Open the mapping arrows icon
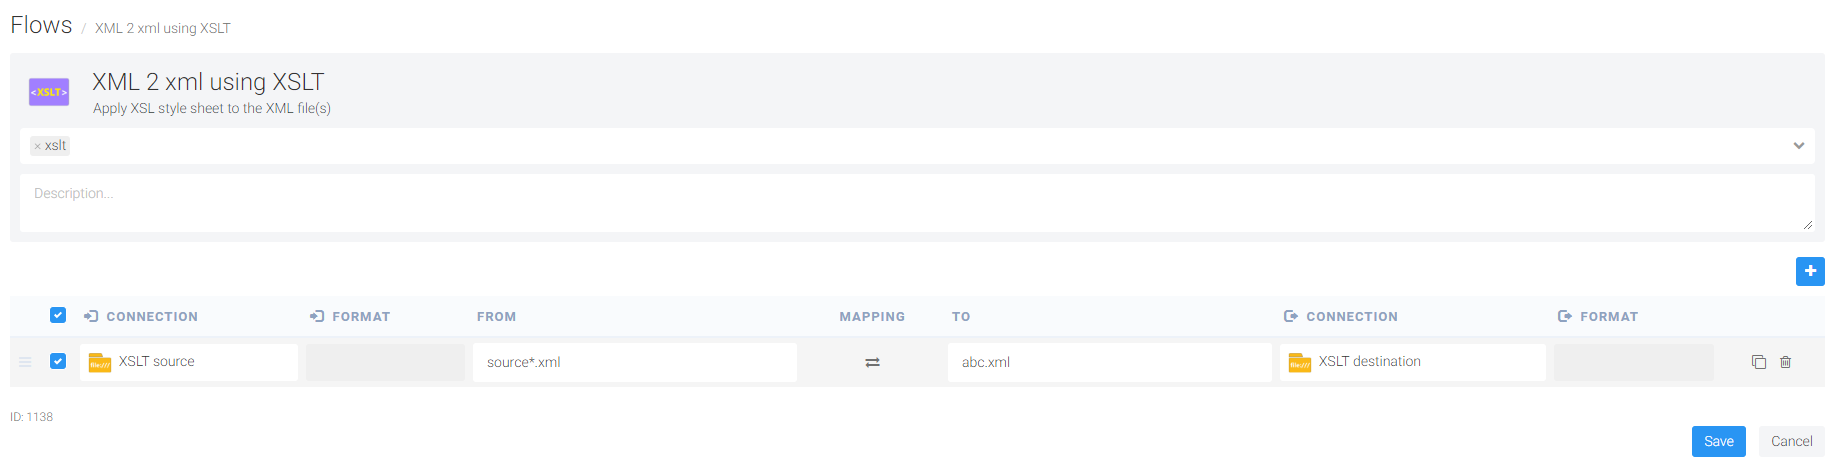The width and height of the screenshot is (1837, 473). click(872, 362)
